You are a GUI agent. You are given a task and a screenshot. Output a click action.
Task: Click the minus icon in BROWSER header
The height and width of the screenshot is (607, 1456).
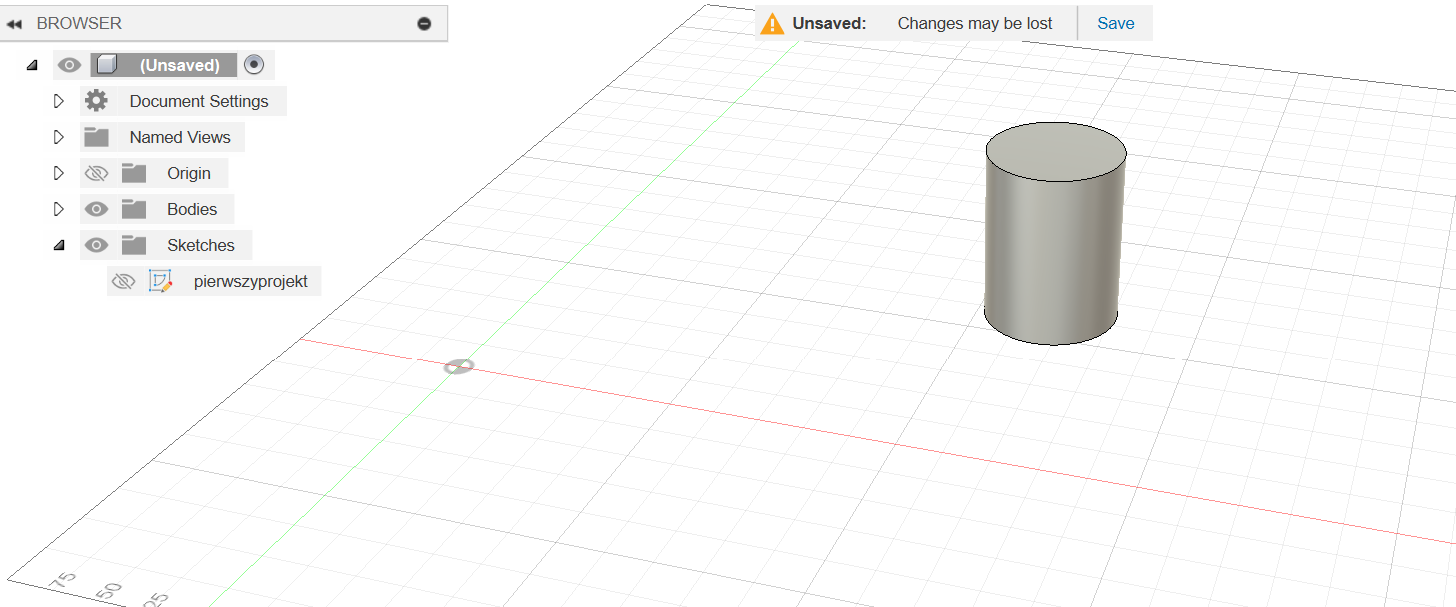click(x=424, y=23)
